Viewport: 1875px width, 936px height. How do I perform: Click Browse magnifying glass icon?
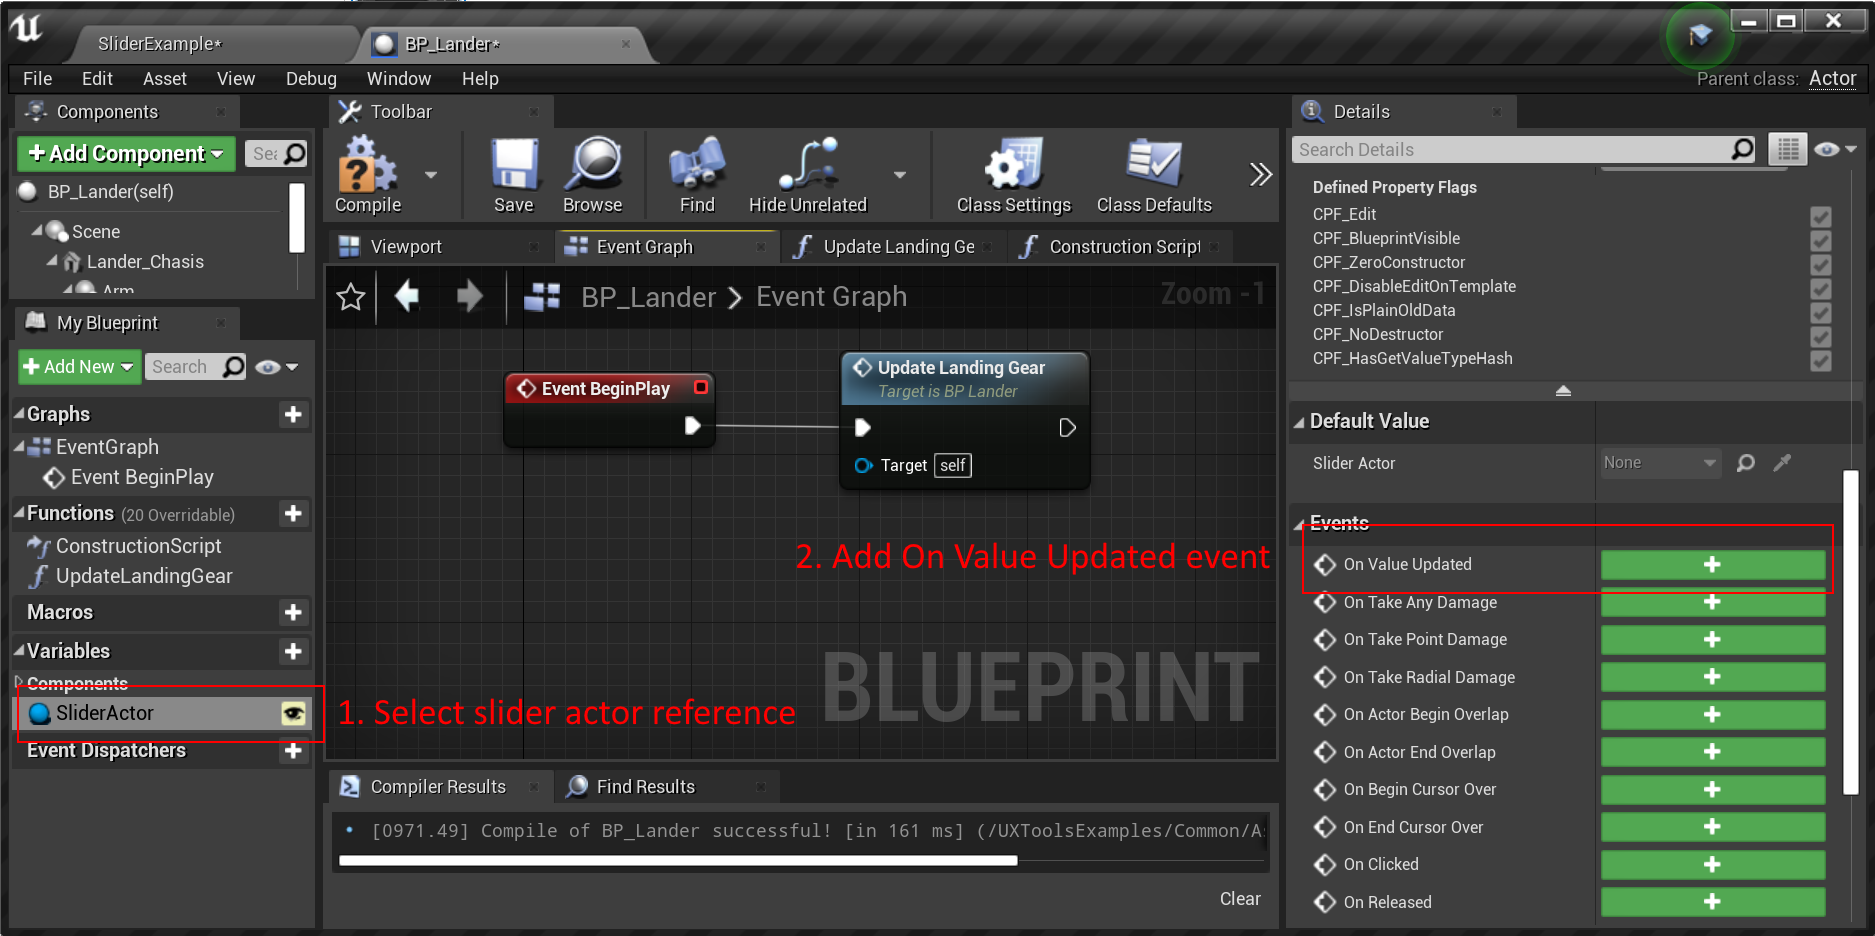(x=593, y=166)
